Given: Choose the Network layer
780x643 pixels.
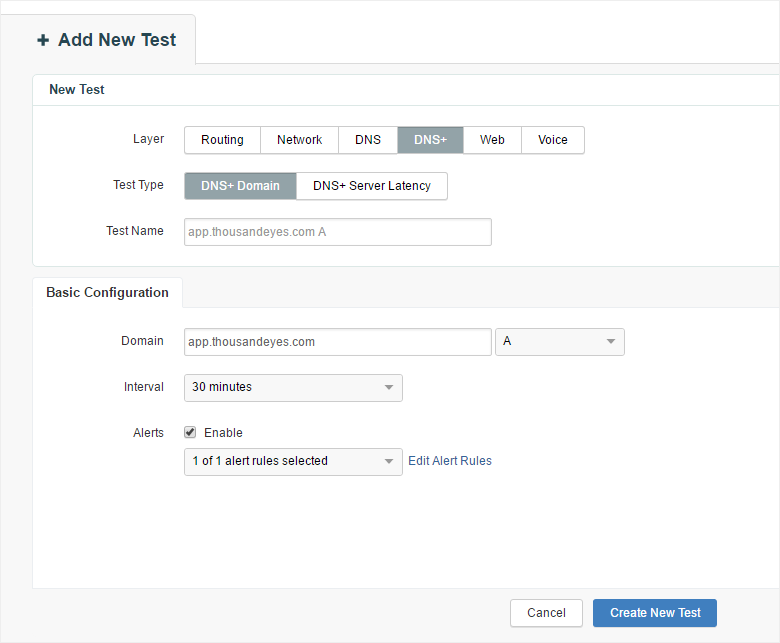Looking at the screenshot, I should click(x=299, y=140).
